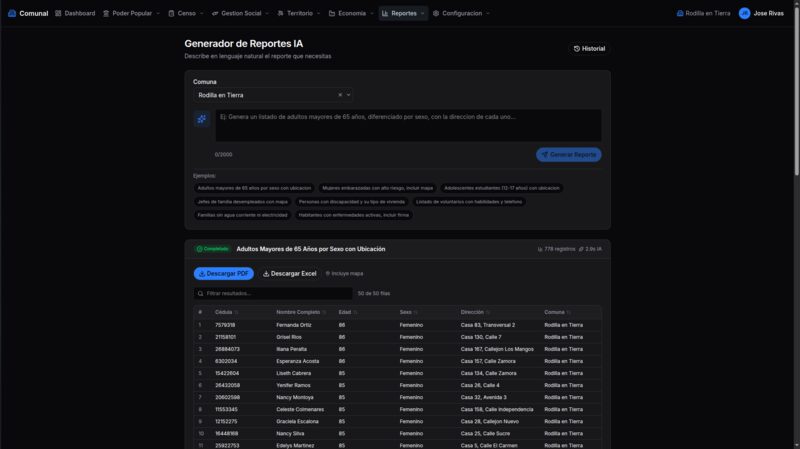Click the AI sparkle icon beside prompt
Screen dimensions: 800x449
202,119
